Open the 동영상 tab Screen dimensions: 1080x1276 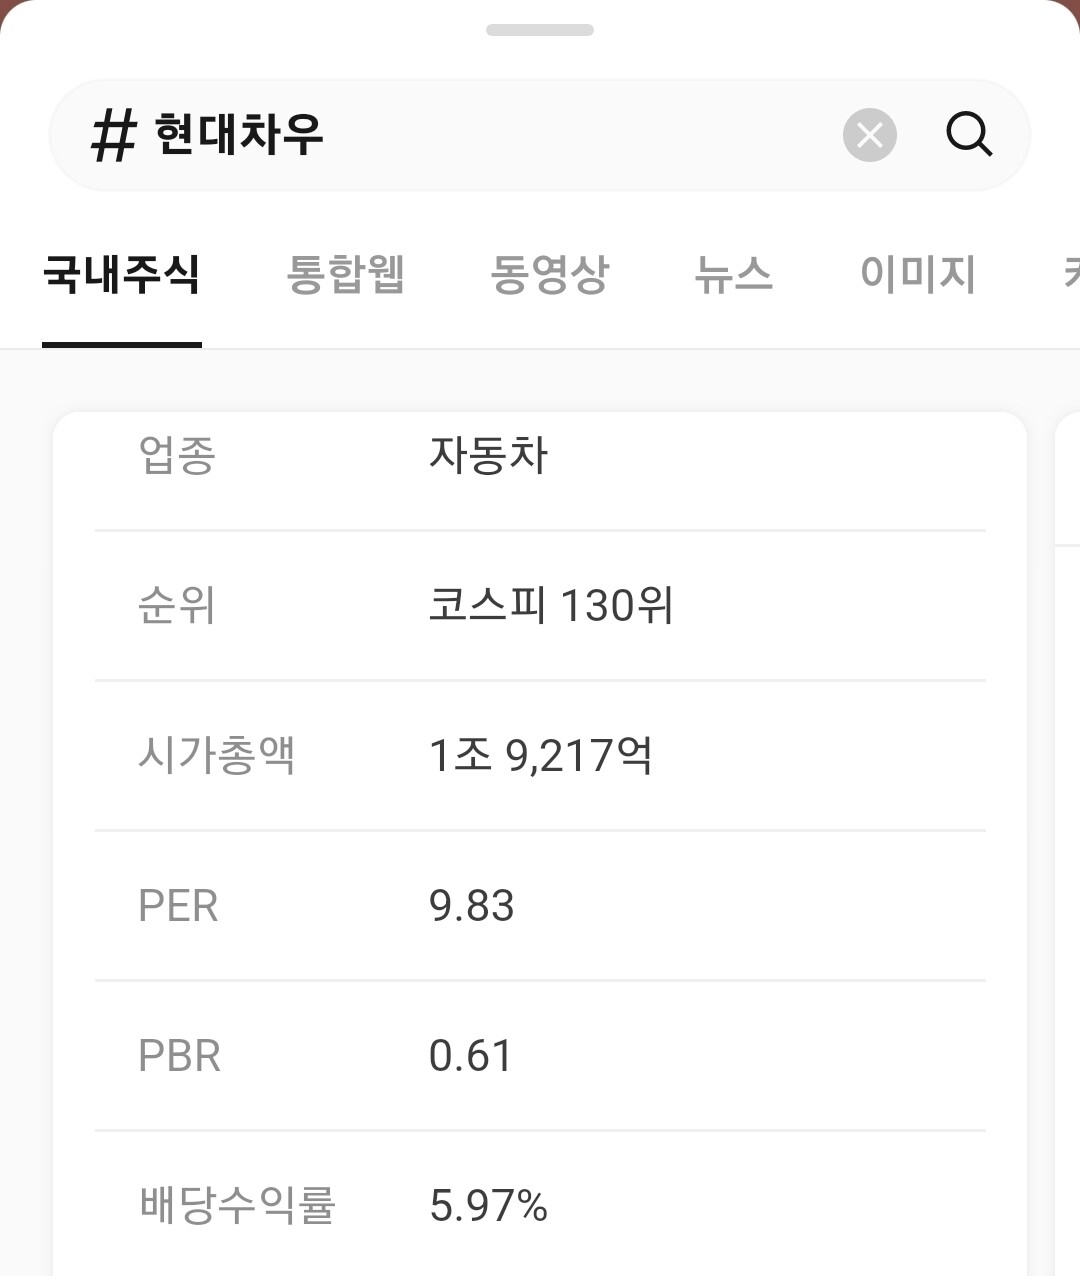pyautogui.click(x=552, y=276)
